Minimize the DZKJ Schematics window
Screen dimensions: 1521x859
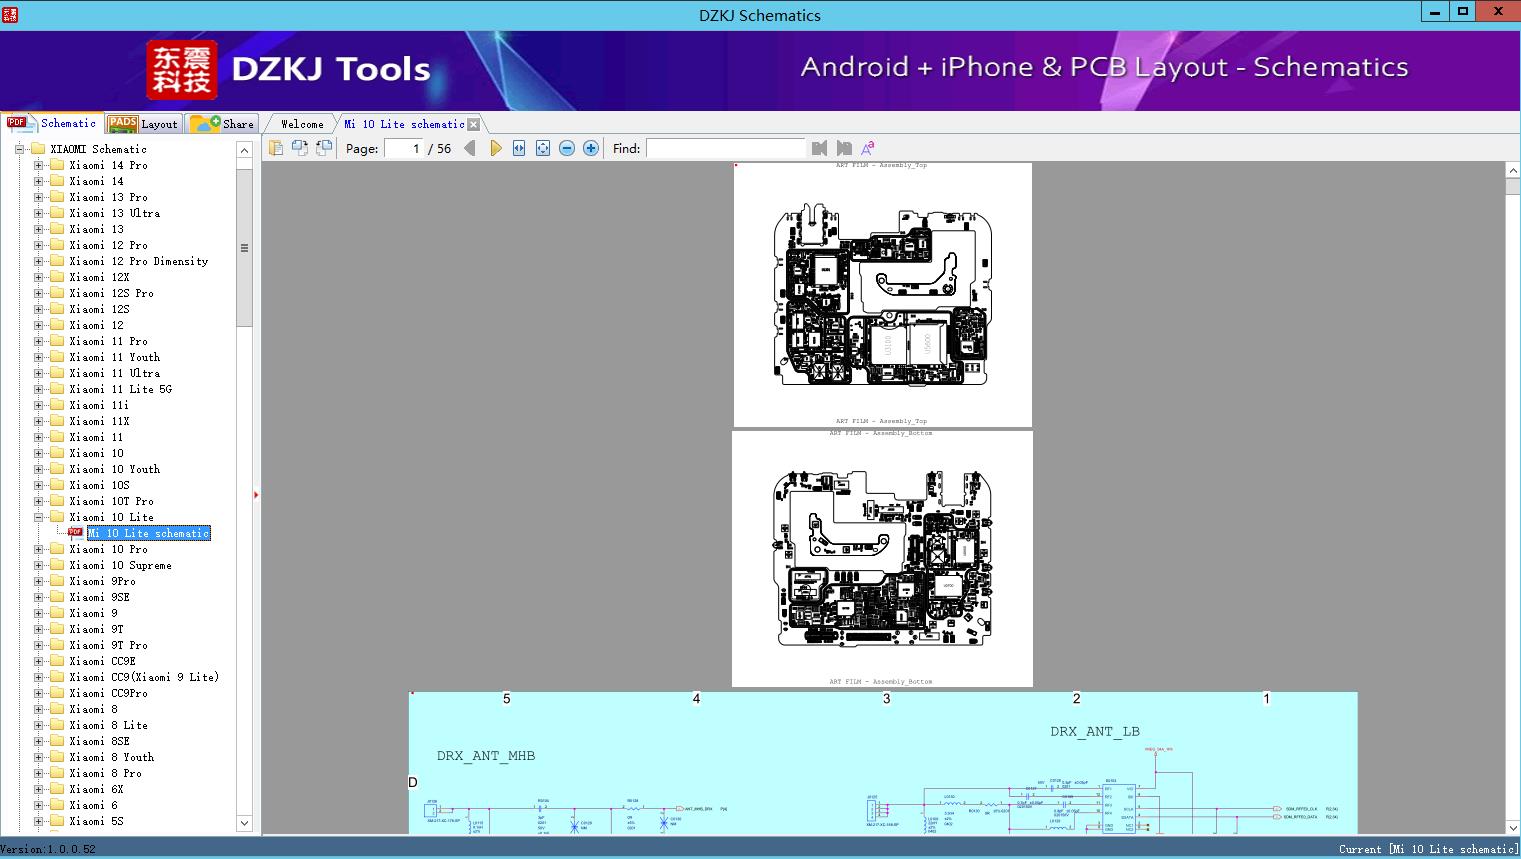(1436, 11)
